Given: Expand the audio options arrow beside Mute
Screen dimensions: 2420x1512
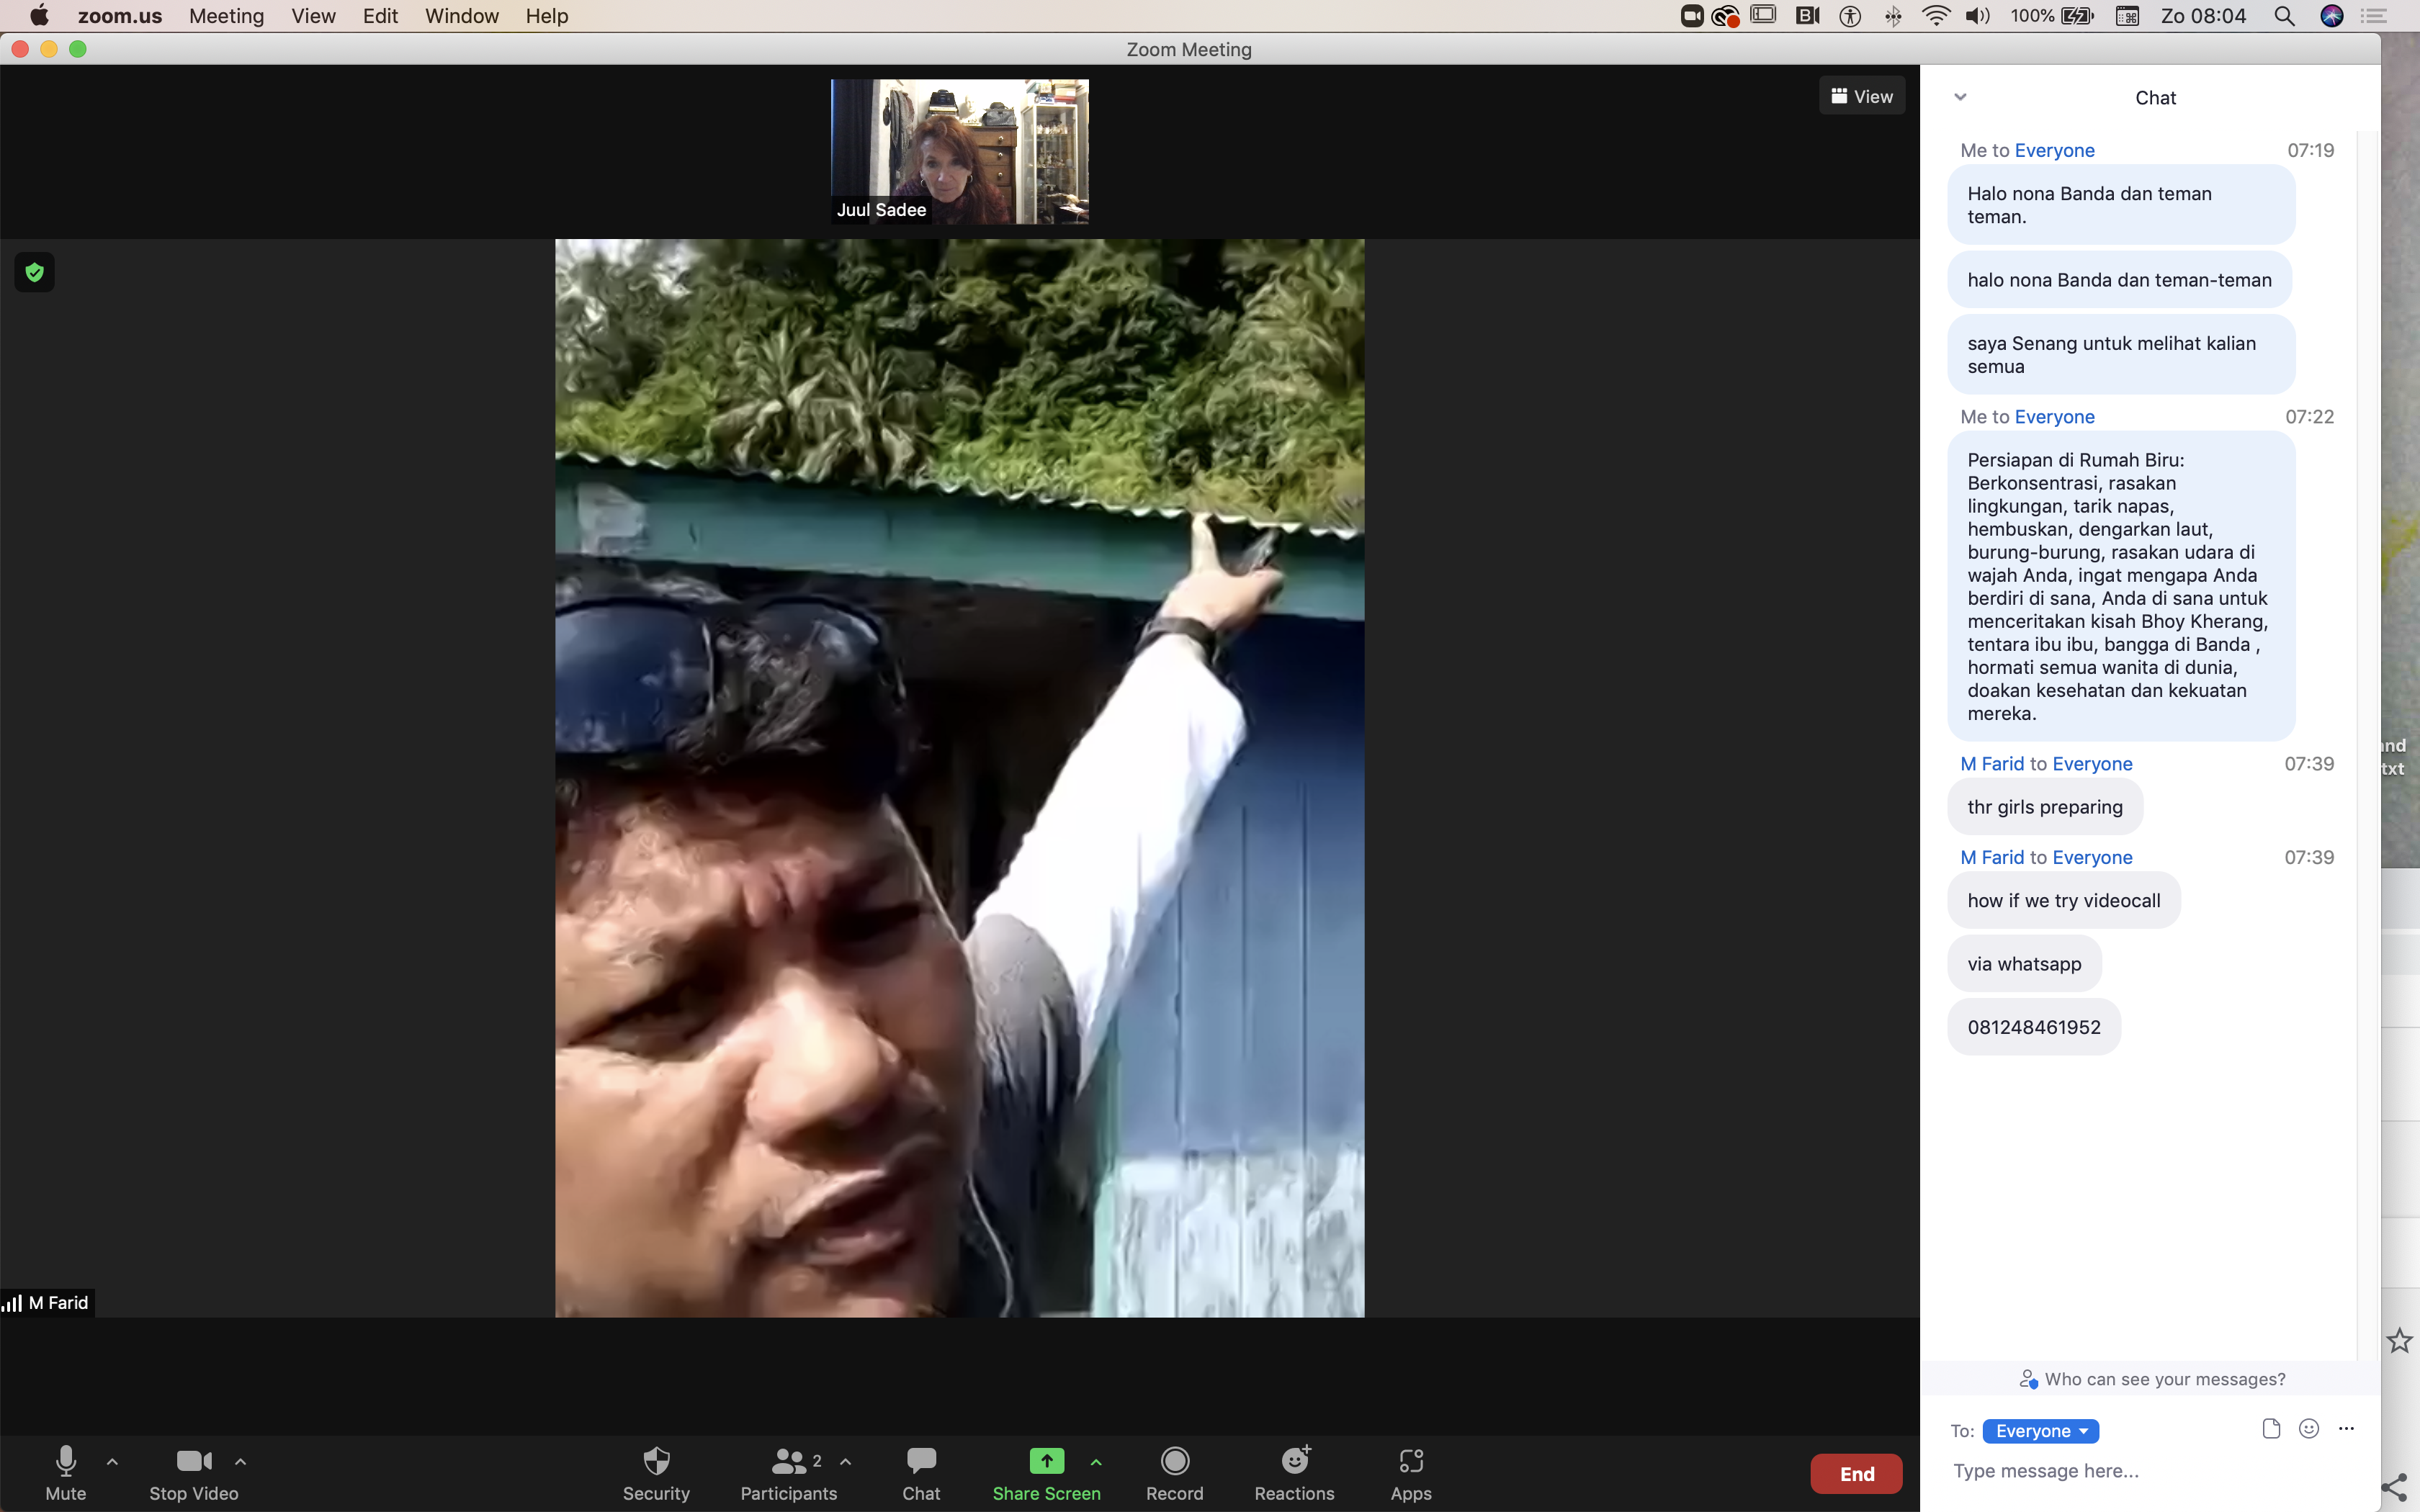Looking at the screenshot, I should (x=112, y=1461).
